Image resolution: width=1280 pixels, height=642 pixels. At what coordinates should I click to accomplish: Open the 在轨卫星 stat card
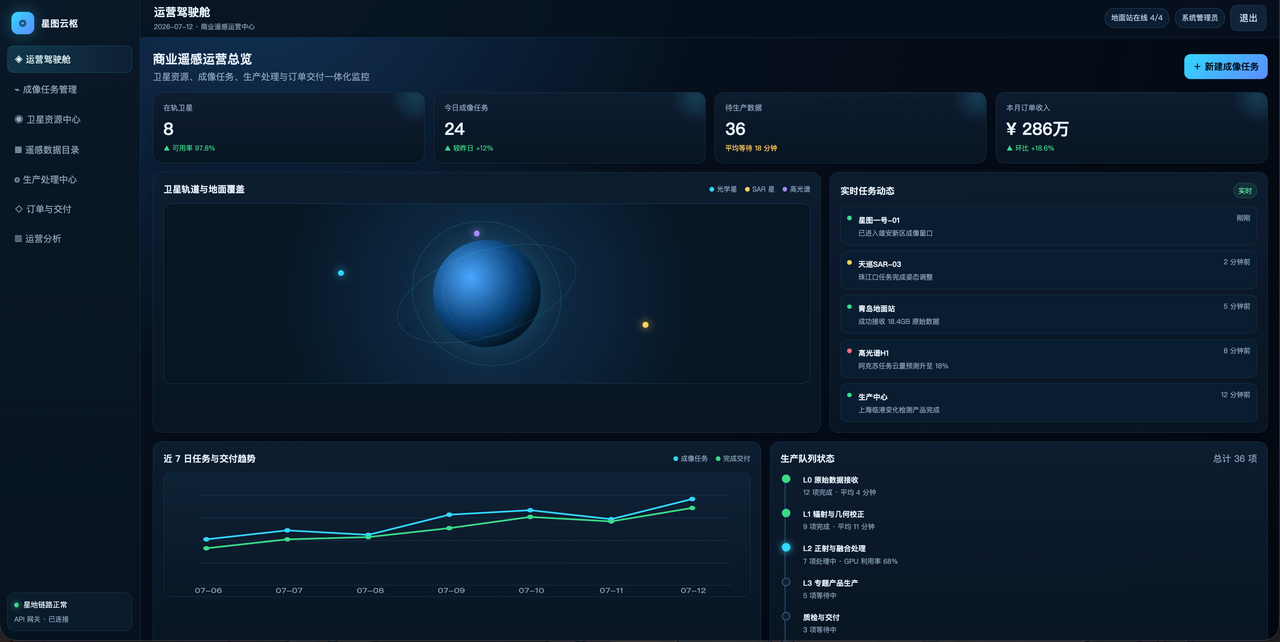[x=289, y=128]
